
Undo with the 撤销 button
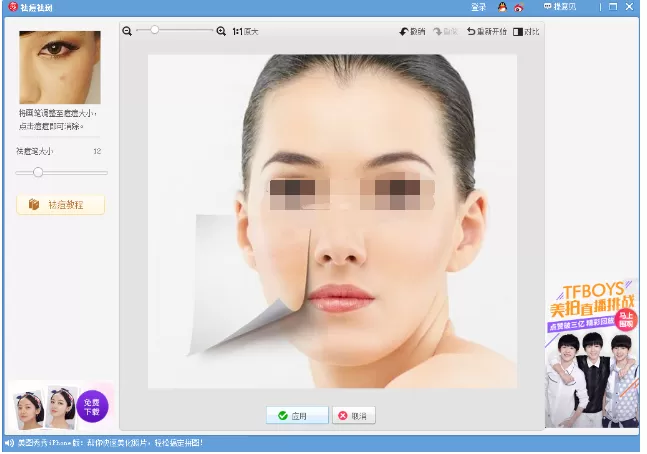(x=412, y=31)
